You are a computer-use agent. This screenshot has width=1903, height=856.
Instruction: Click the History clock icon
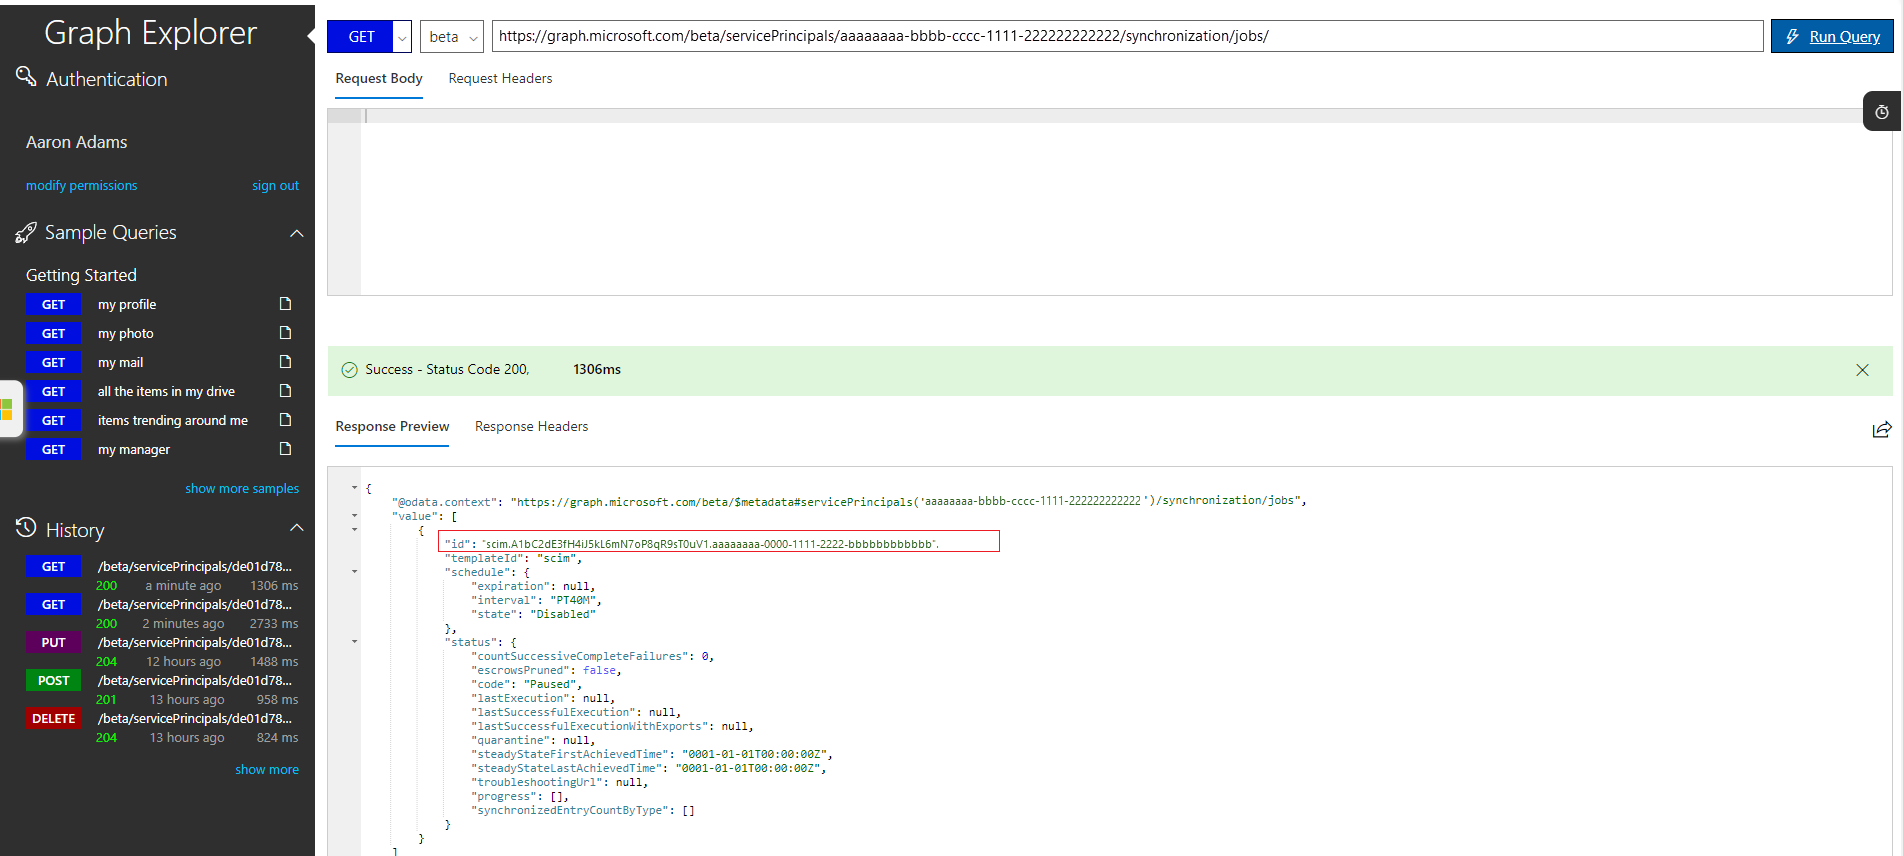26,528
